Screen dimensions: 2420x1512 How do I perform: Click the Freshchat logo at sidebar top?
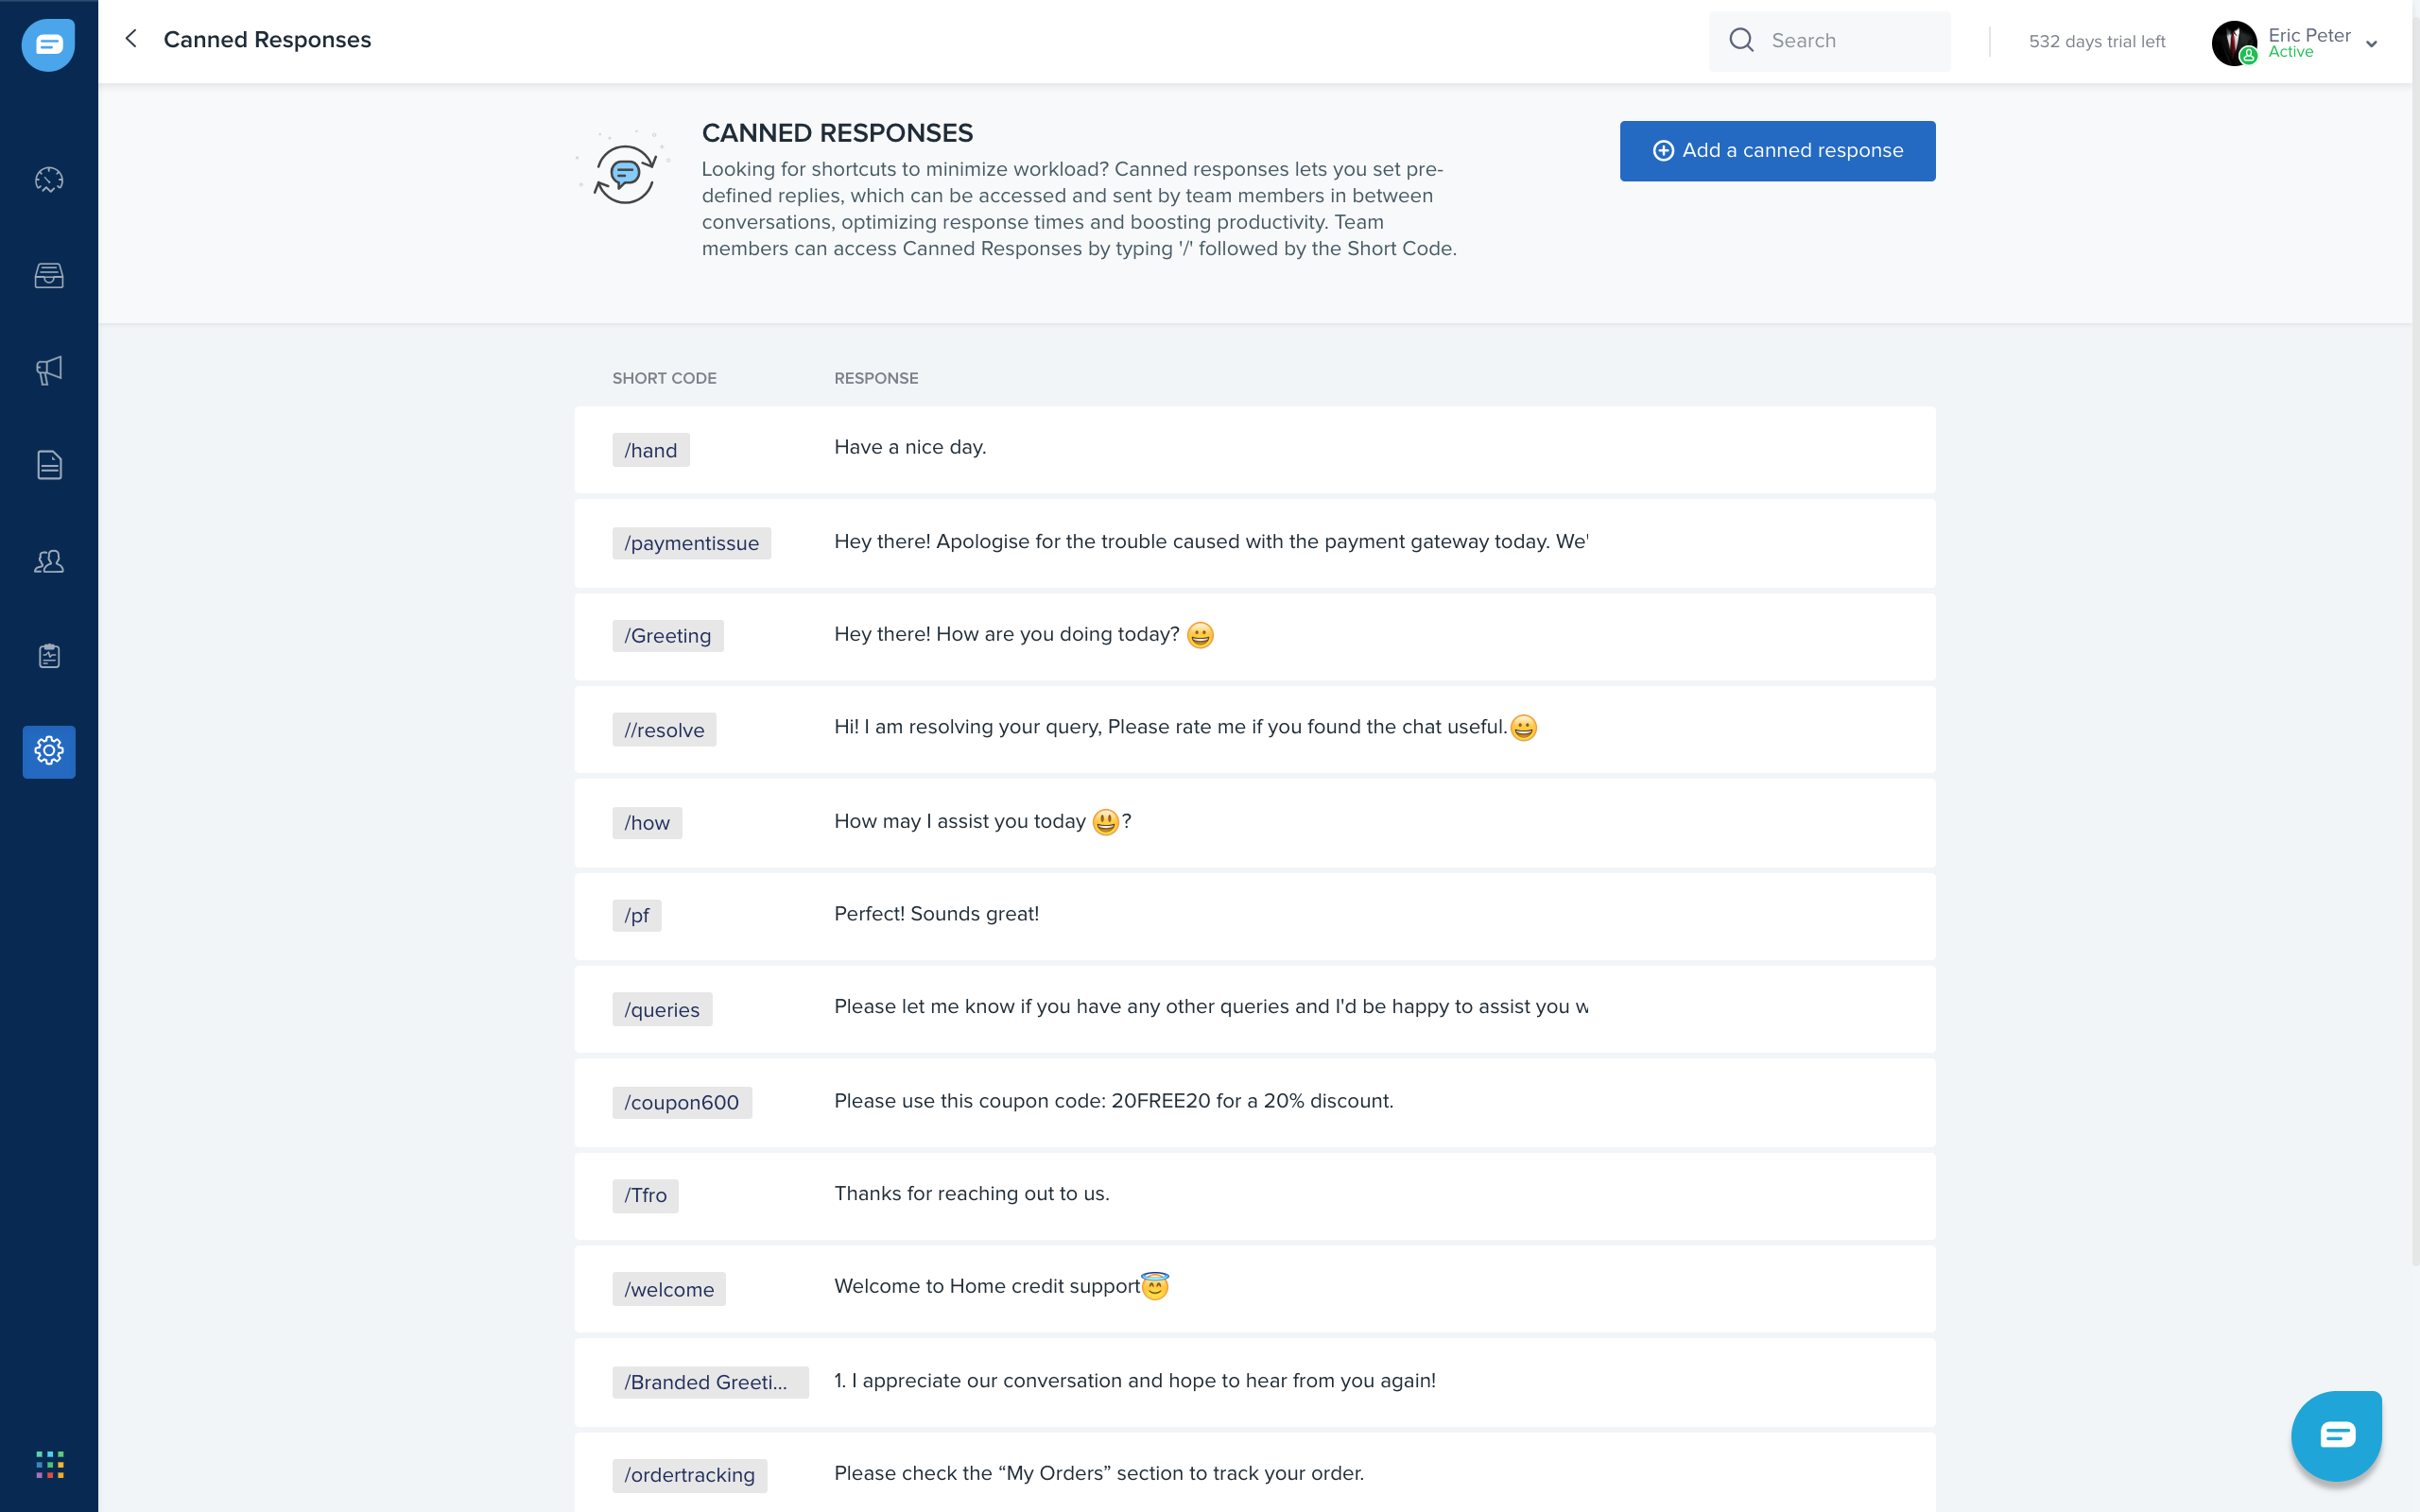(48, 43)
